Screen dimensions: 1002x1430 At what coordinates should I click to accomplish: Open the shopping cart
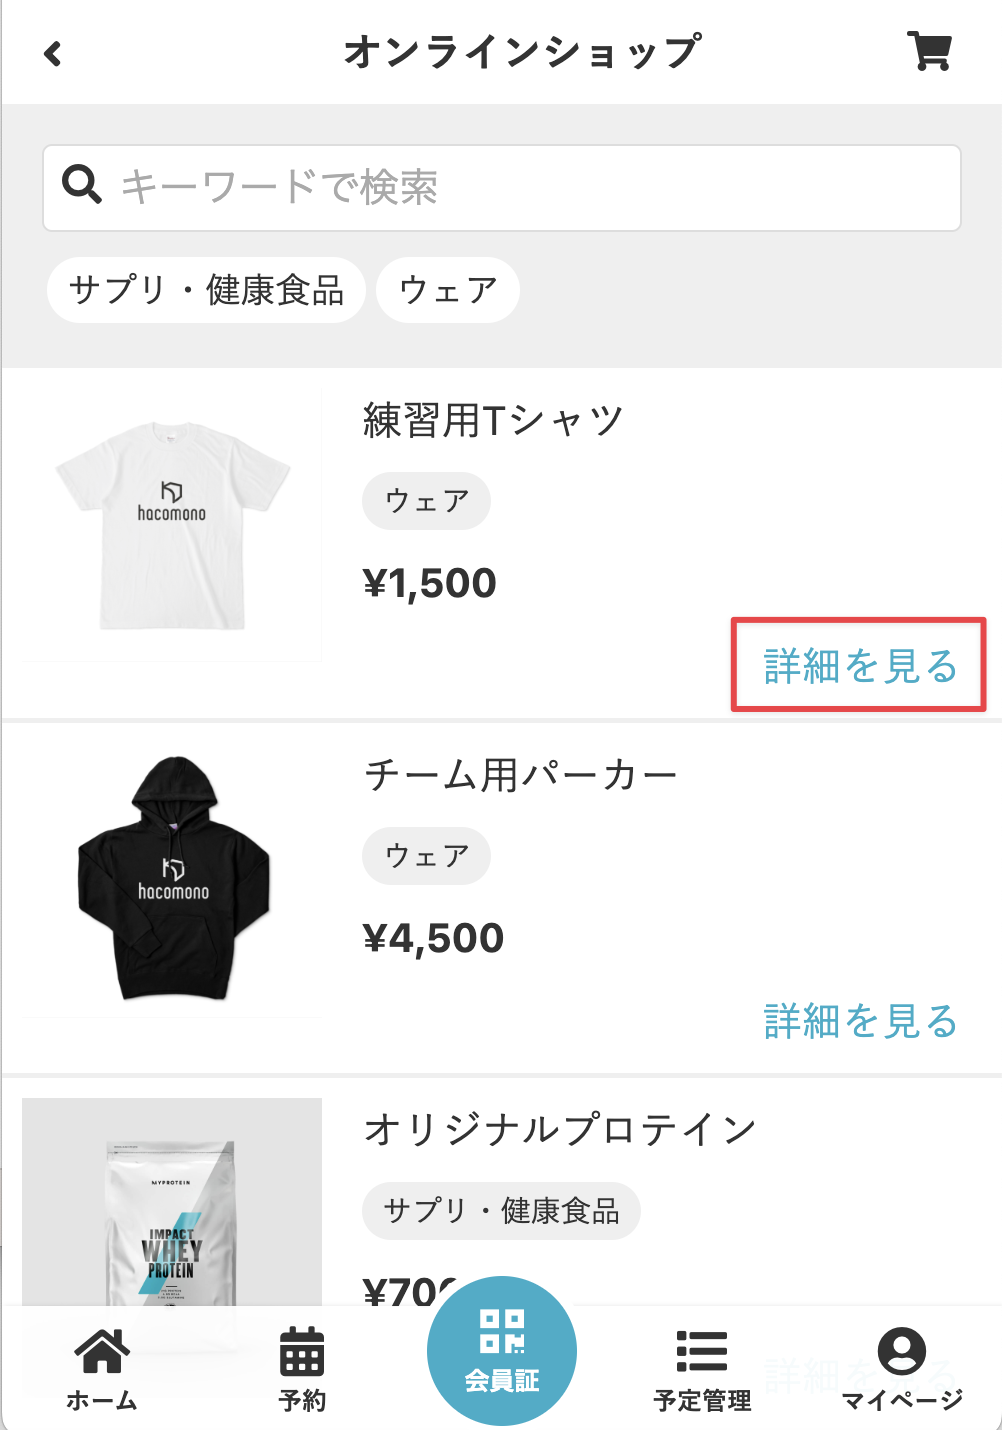[929, 51]
